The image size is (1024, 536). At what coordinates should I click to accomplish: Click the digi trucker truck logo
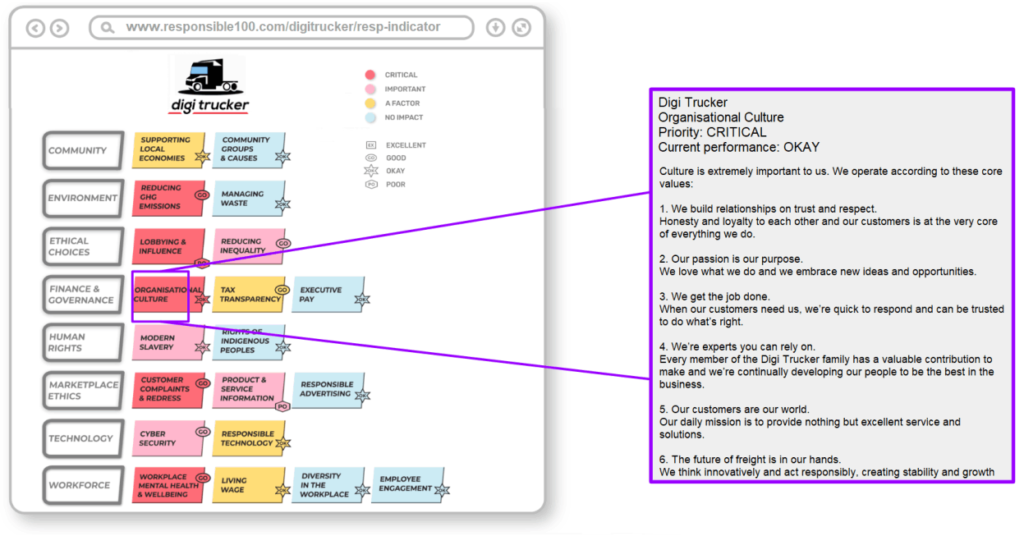pyautogui.click(x=210, y=86)
